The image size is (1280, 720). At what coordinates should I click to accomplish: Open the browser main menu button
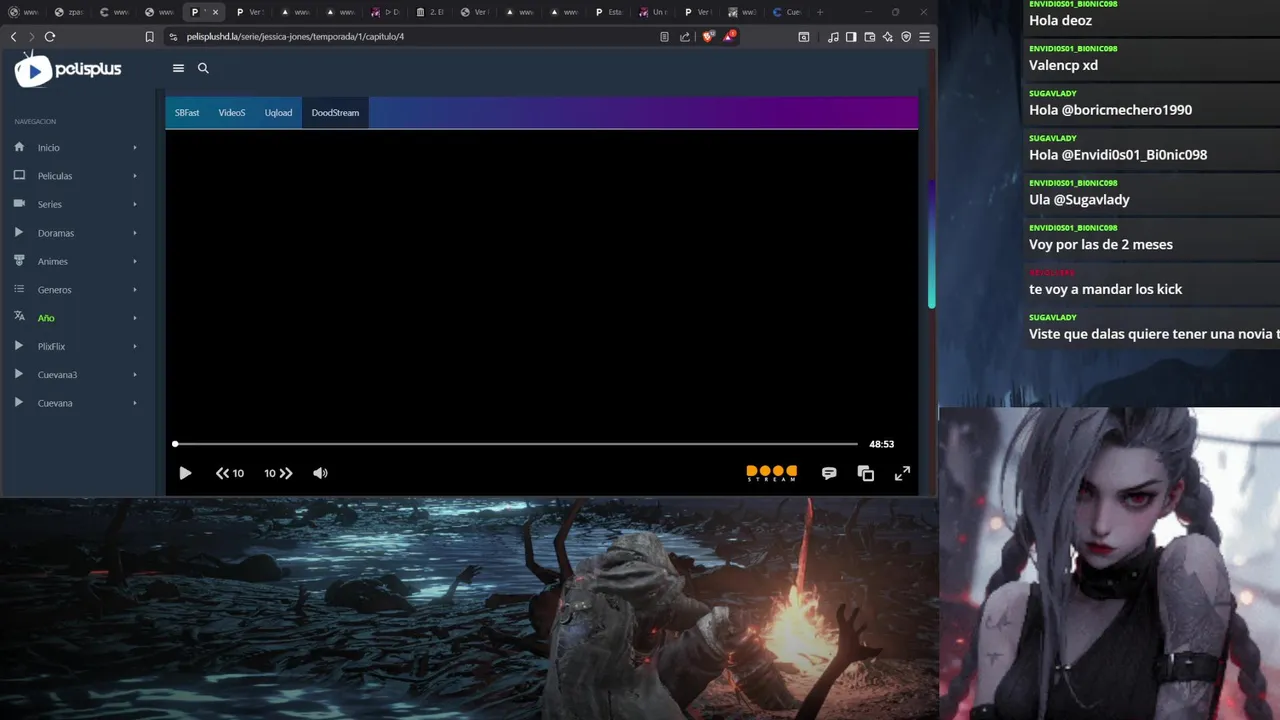point(924,36)
